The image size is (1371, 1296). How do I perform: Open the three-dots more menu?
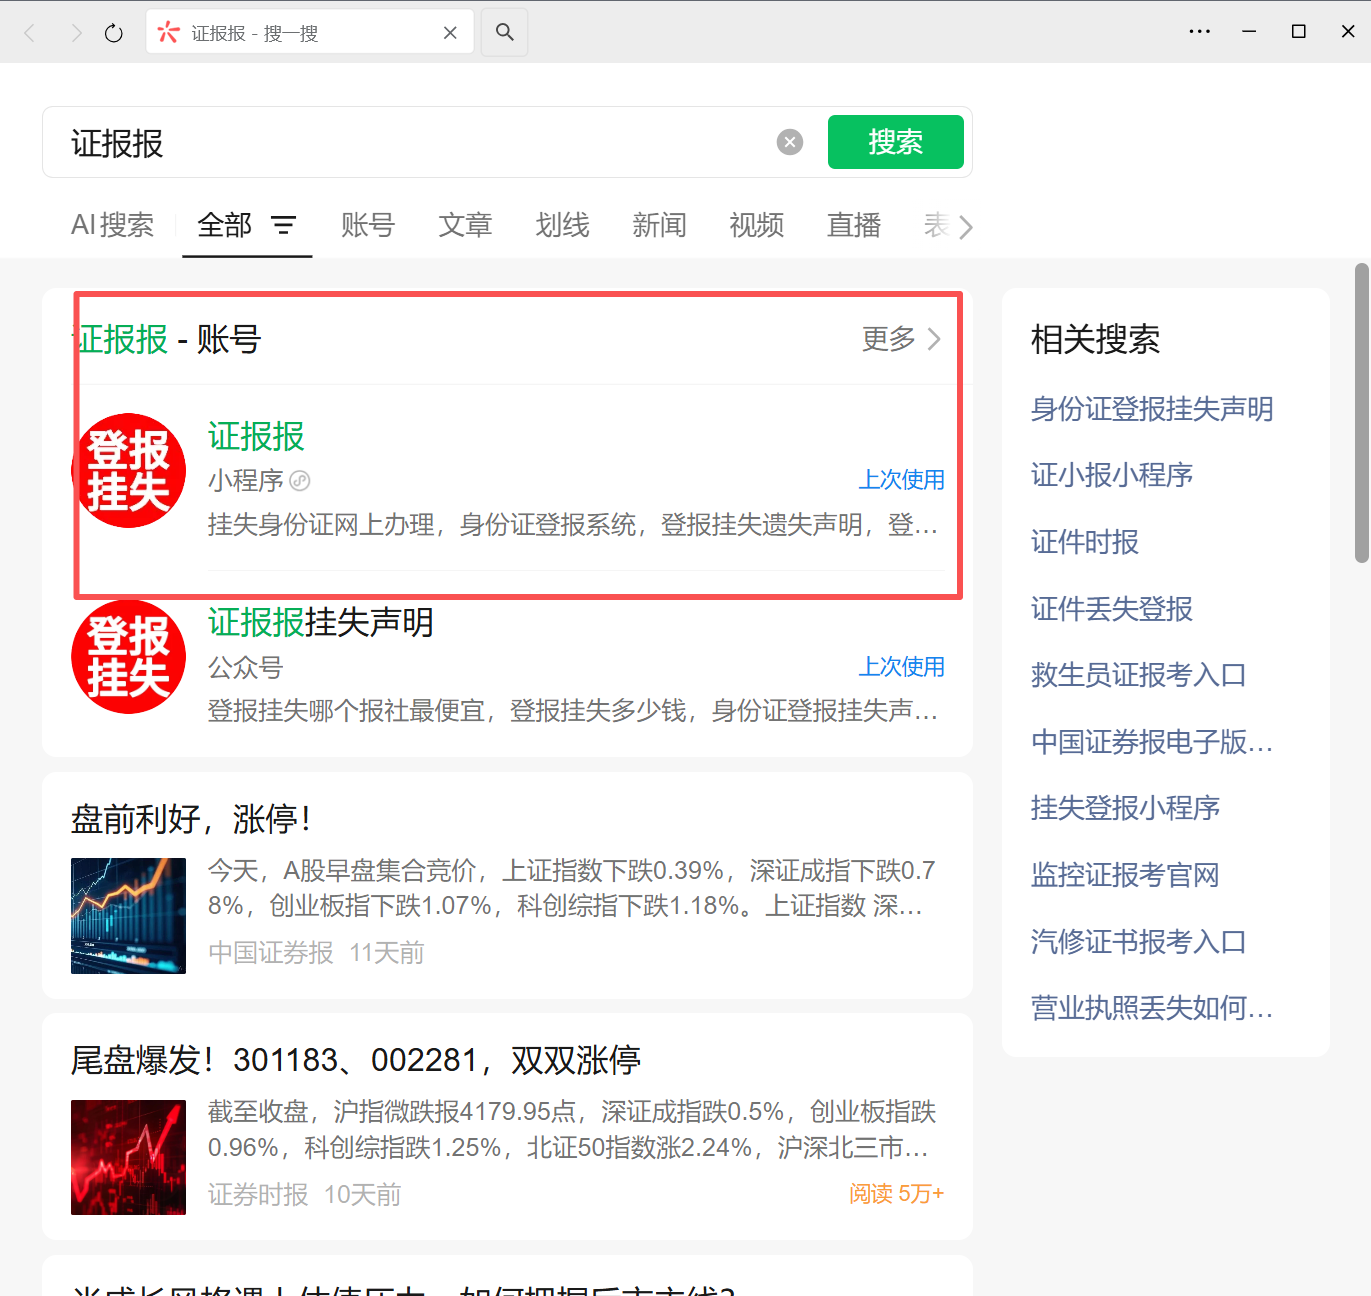pos(1200,32)
